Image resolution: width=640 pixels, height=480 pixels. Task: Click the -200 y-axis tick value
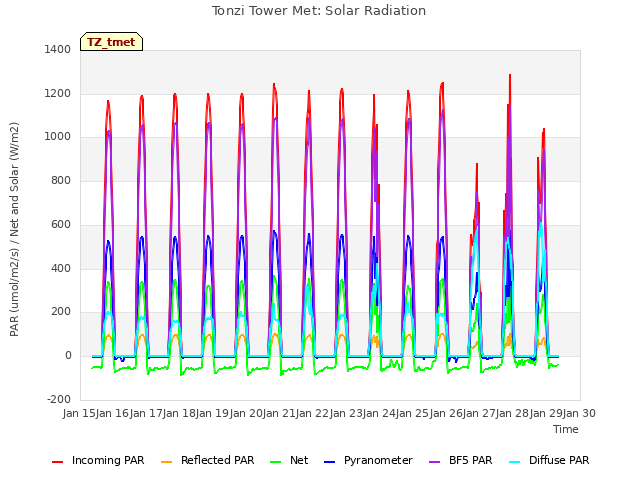coord(59,399)
